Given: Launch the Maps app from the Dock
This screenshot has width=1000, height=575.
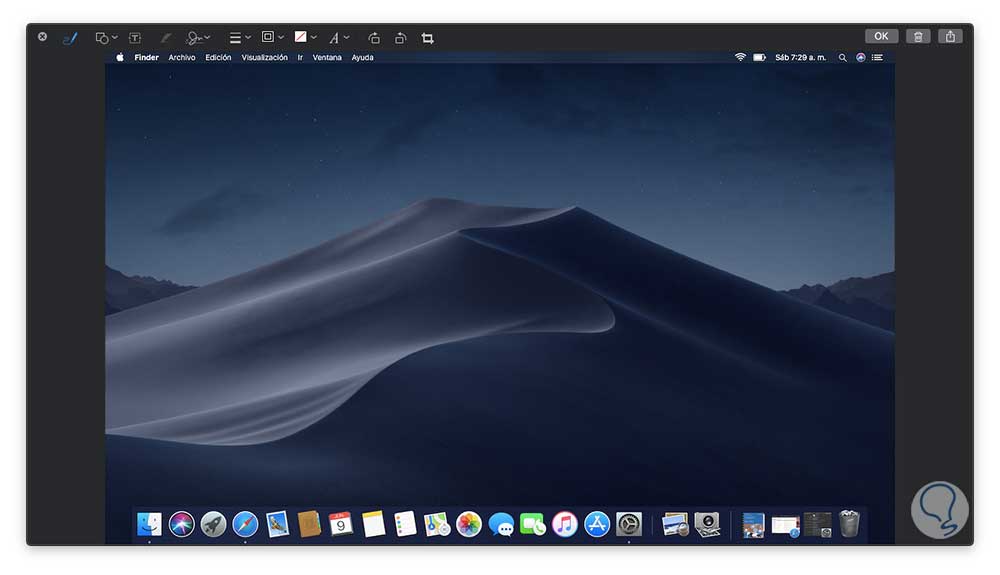Looking at the screenshot, I should [437, 525].
